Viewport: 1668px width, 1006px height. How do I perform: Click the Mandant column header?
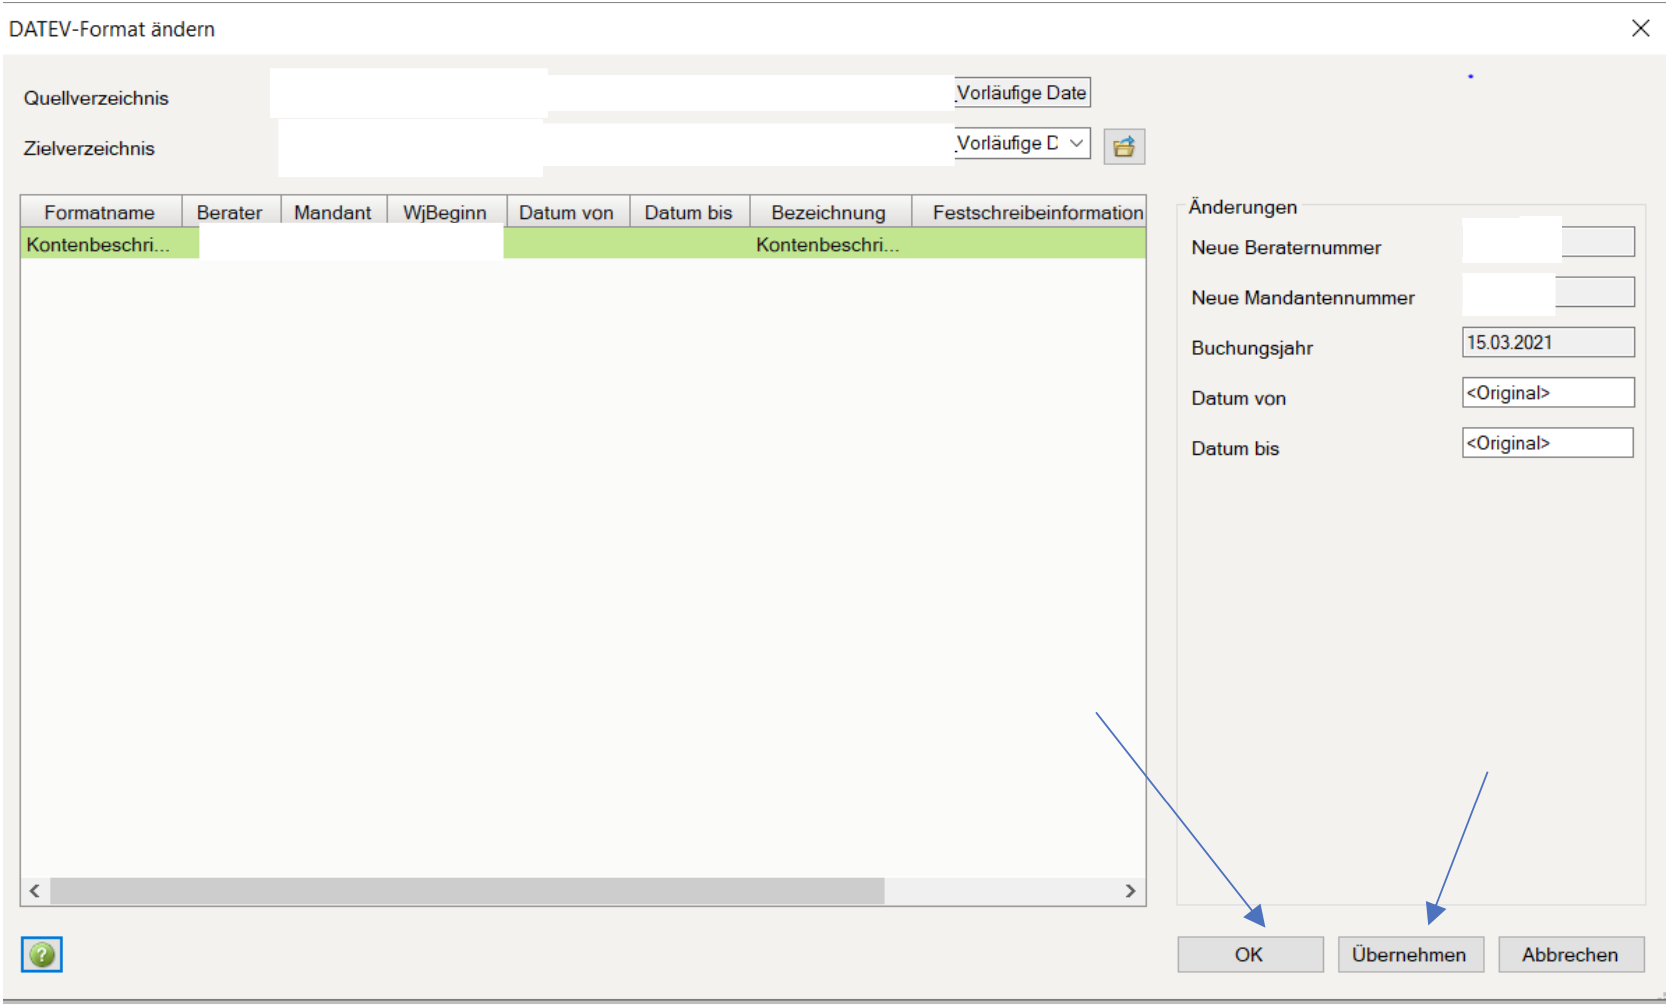(x=333, y=212)
